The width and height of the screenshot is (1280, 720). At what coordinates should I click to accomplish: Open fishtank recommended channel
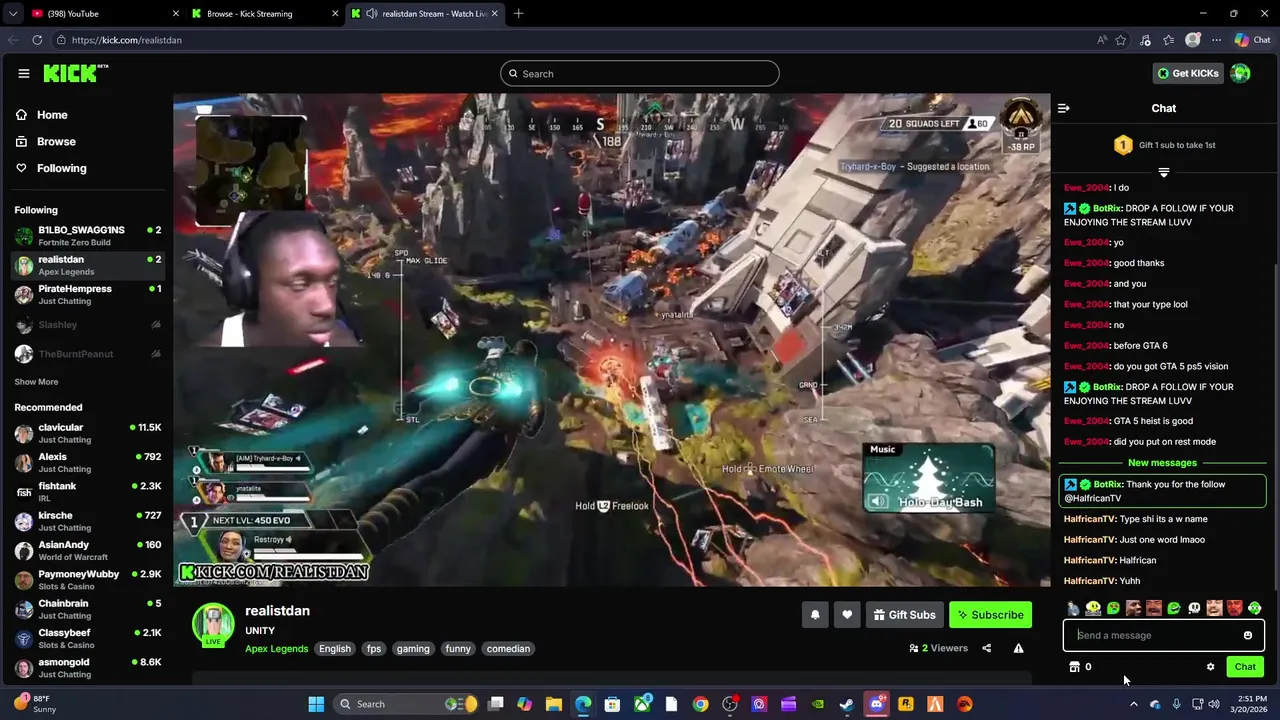(x=87, y=492)
